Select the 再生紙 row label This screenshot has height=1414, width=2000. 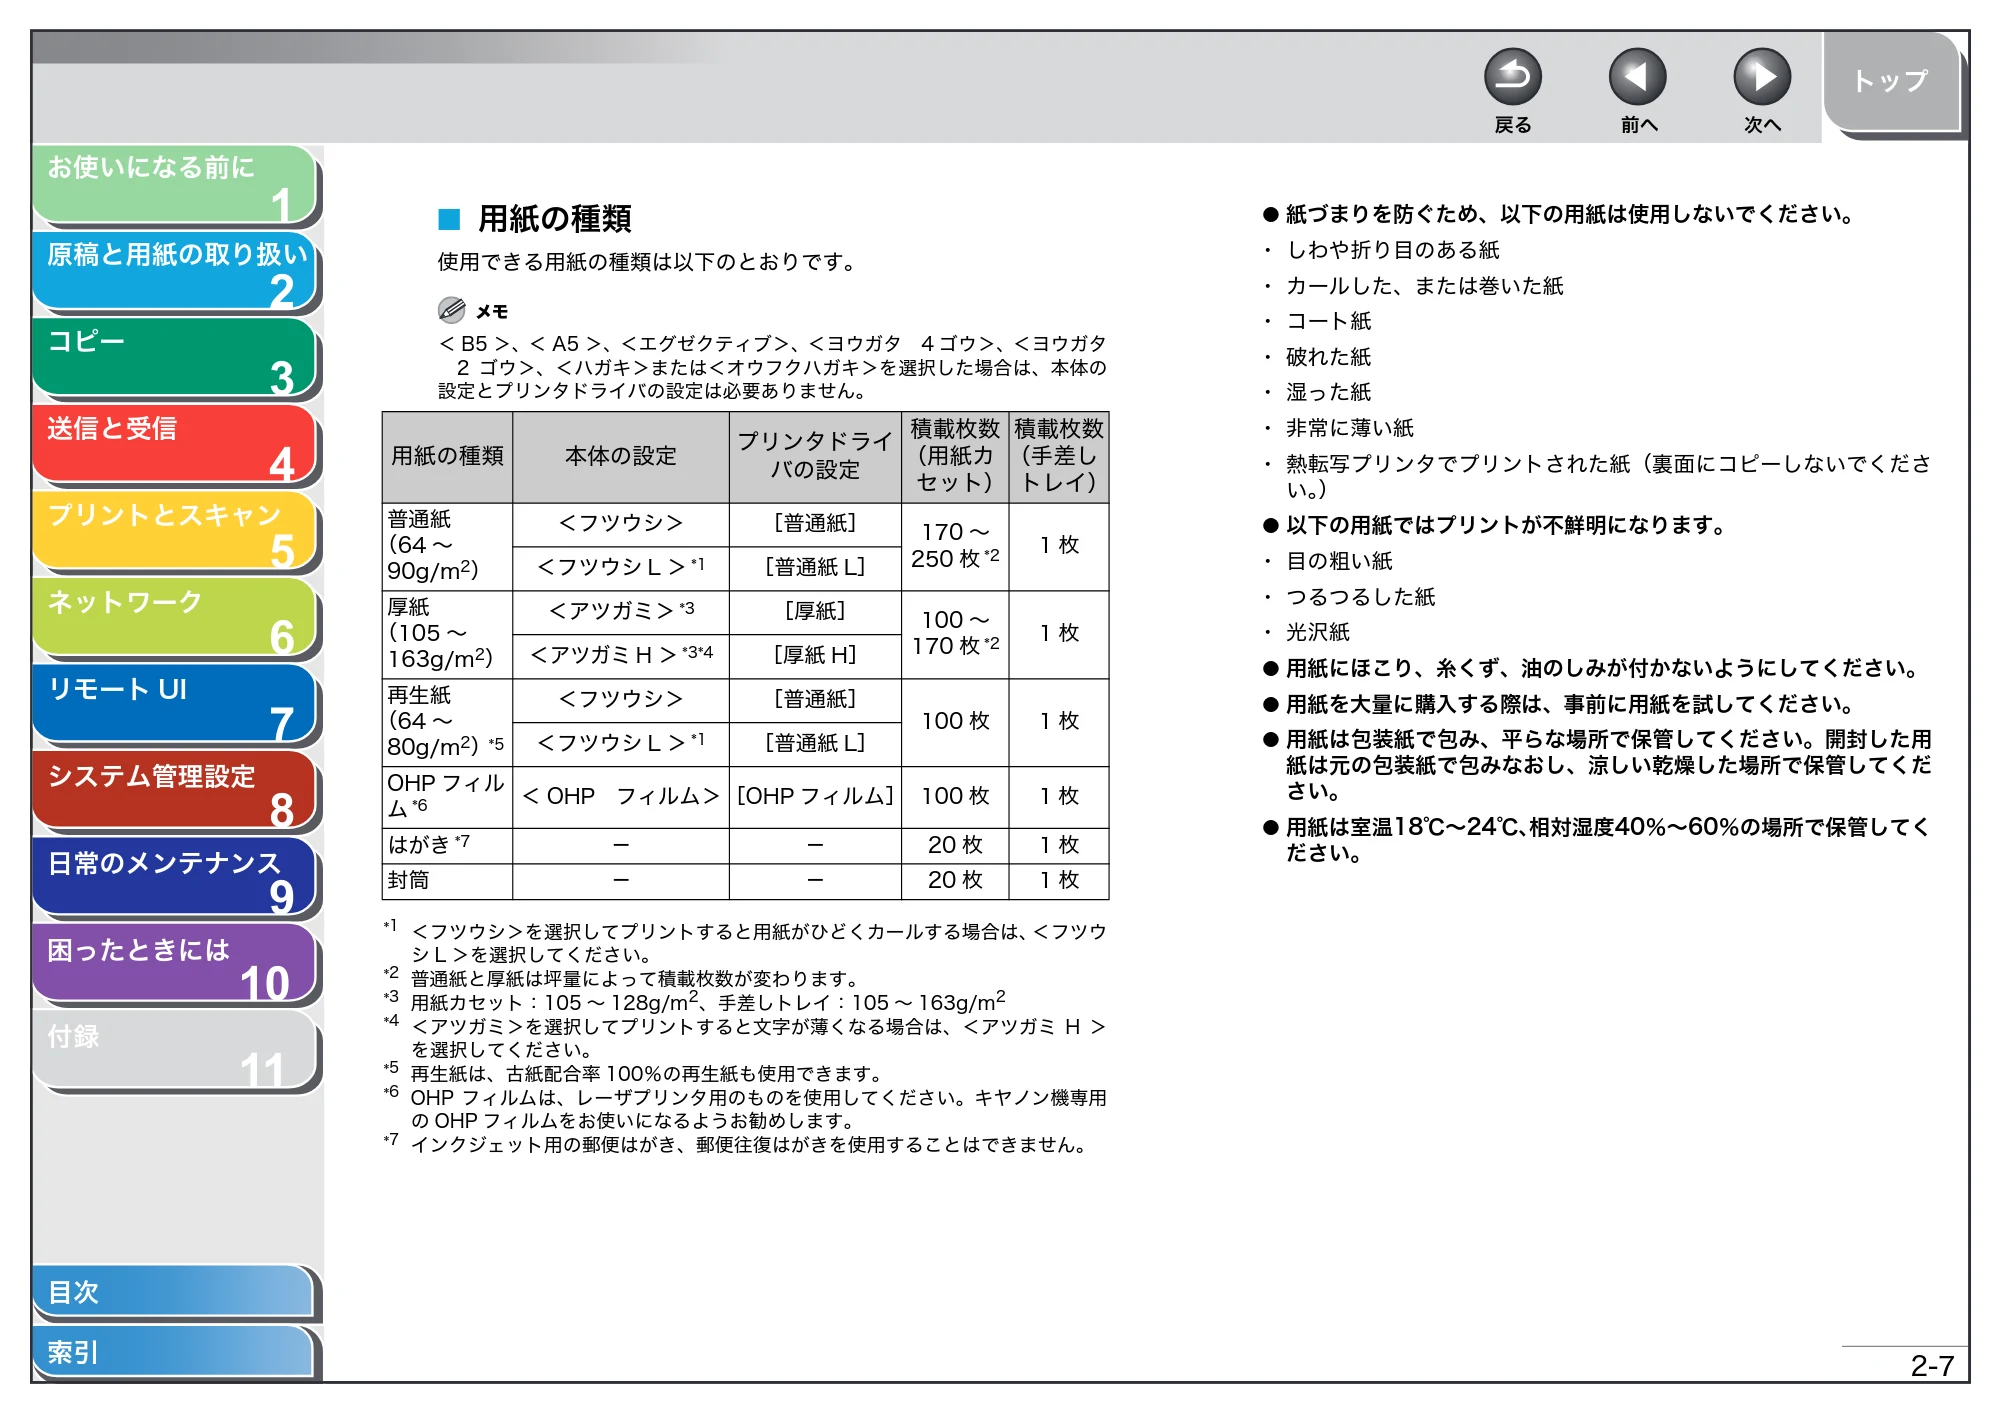point(447,722)
